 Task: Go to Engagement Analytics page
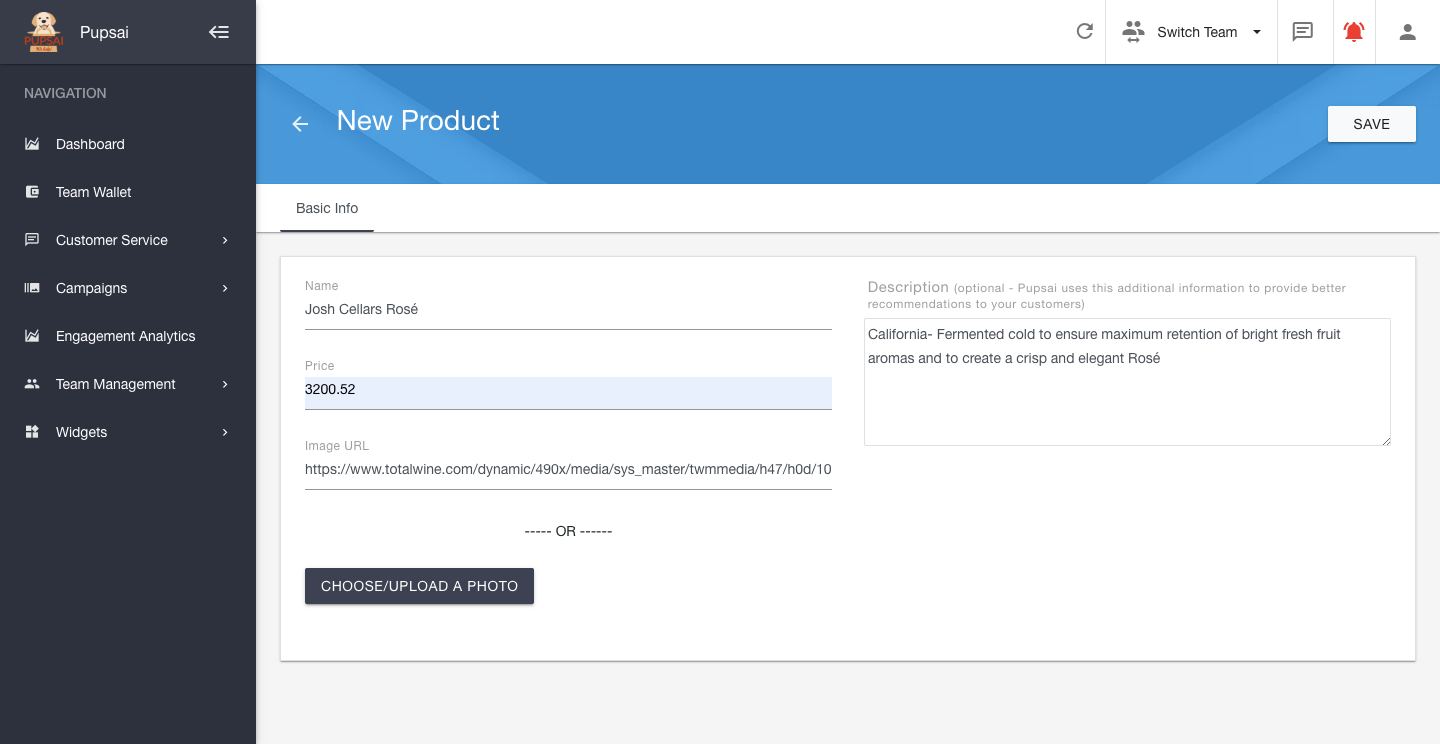125,336
